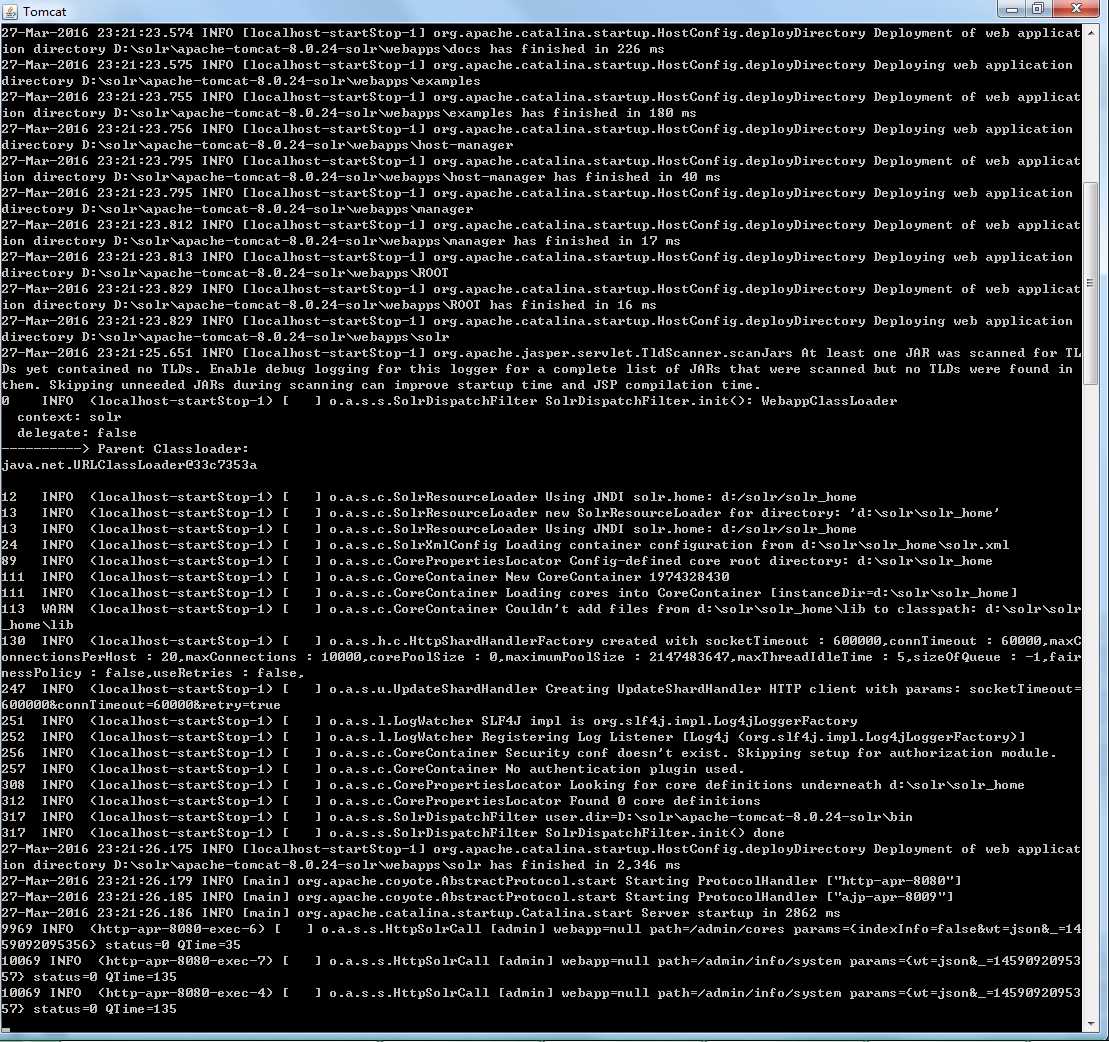The image size is (1109, 1042).
Task: Click the 'java.net.URLClassLoader@33c7353a' line
Action: click(129, 465)
